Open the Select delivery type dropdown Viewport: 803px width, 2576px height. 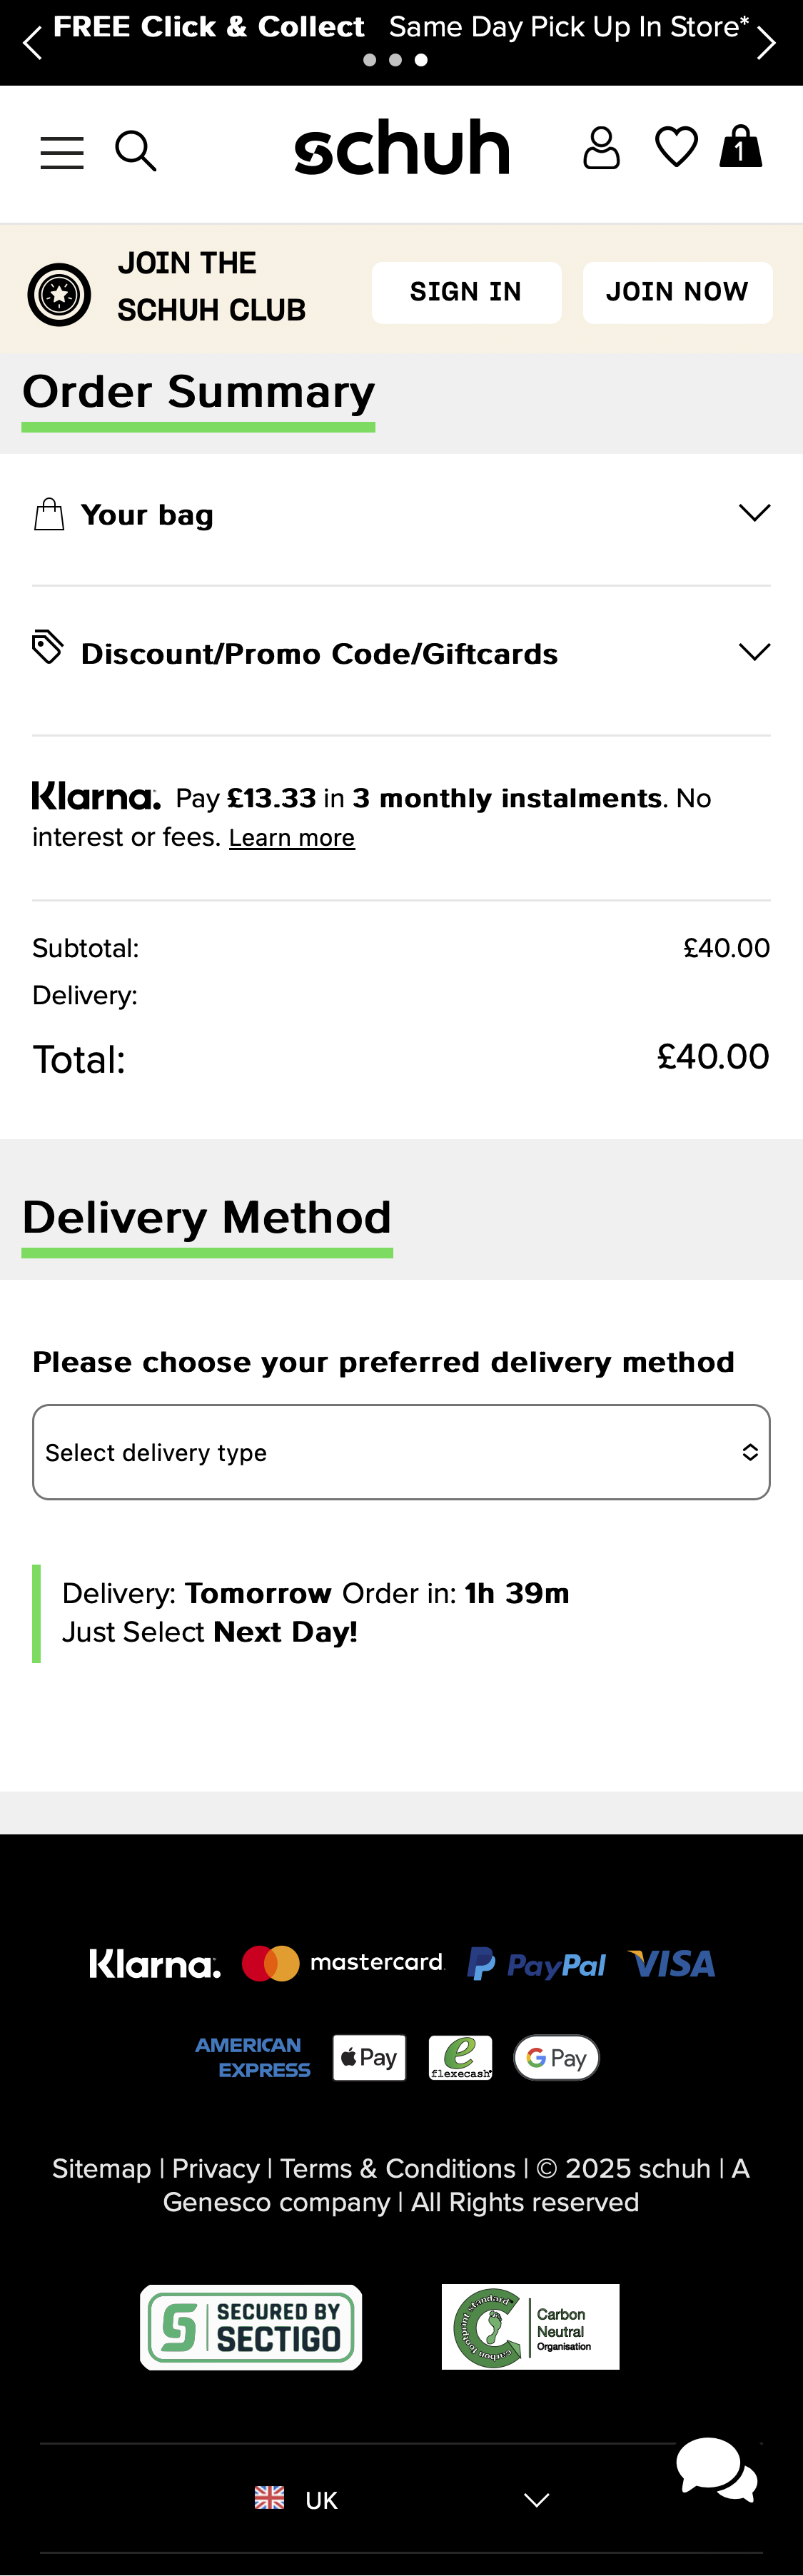point(401,1452)
